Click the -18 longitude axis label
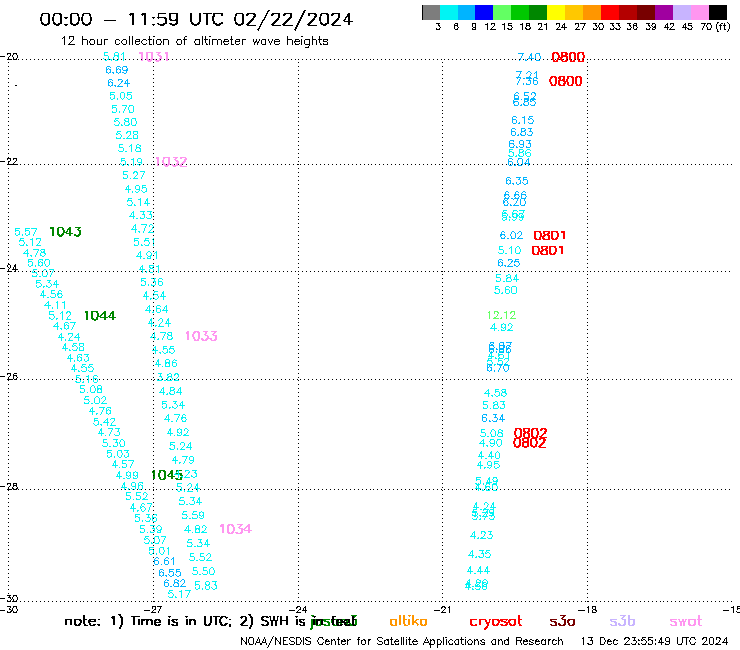The width and height of the screenshot is (740, 650). coord(588,610)
